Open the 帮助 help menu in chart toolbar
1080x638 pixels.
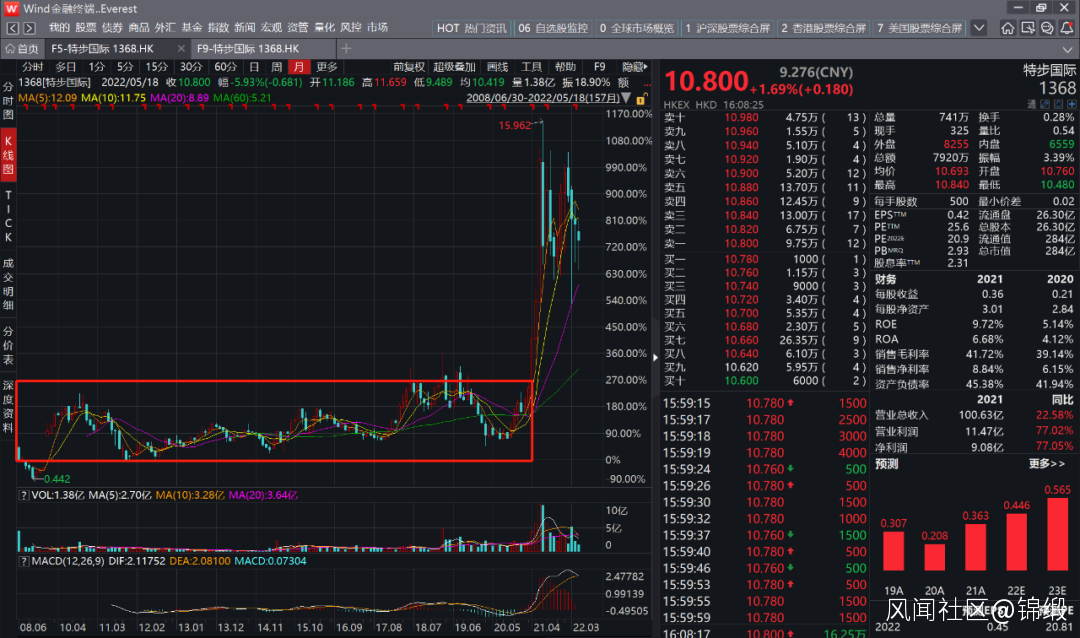[565, 67]
